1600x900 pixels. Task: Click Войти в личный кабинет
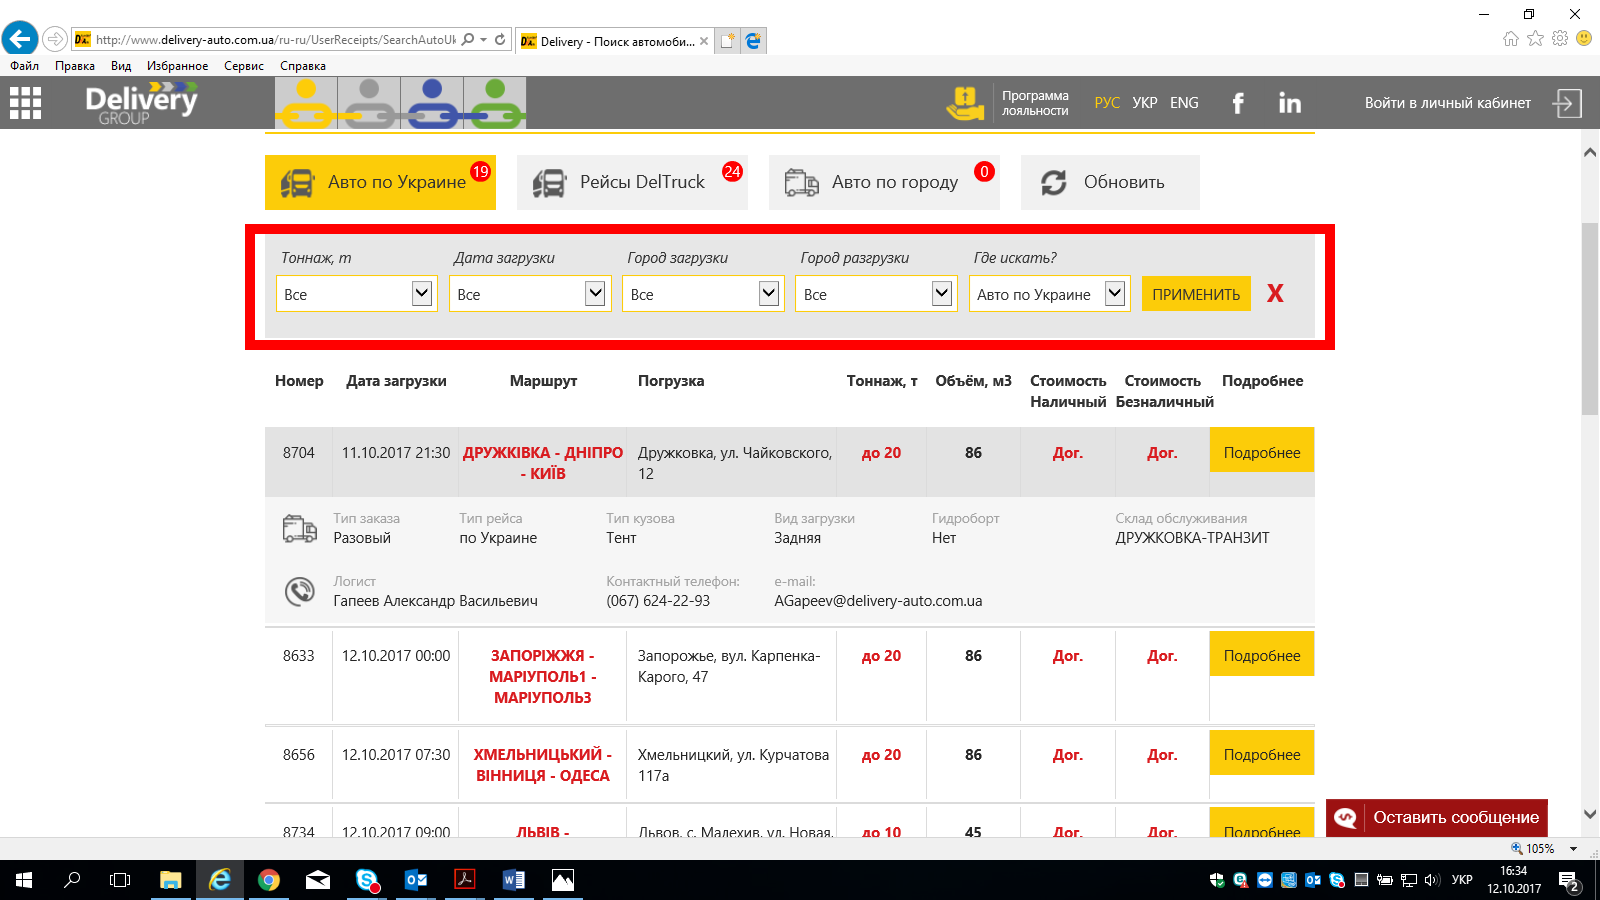click(x=1448, y=103)
